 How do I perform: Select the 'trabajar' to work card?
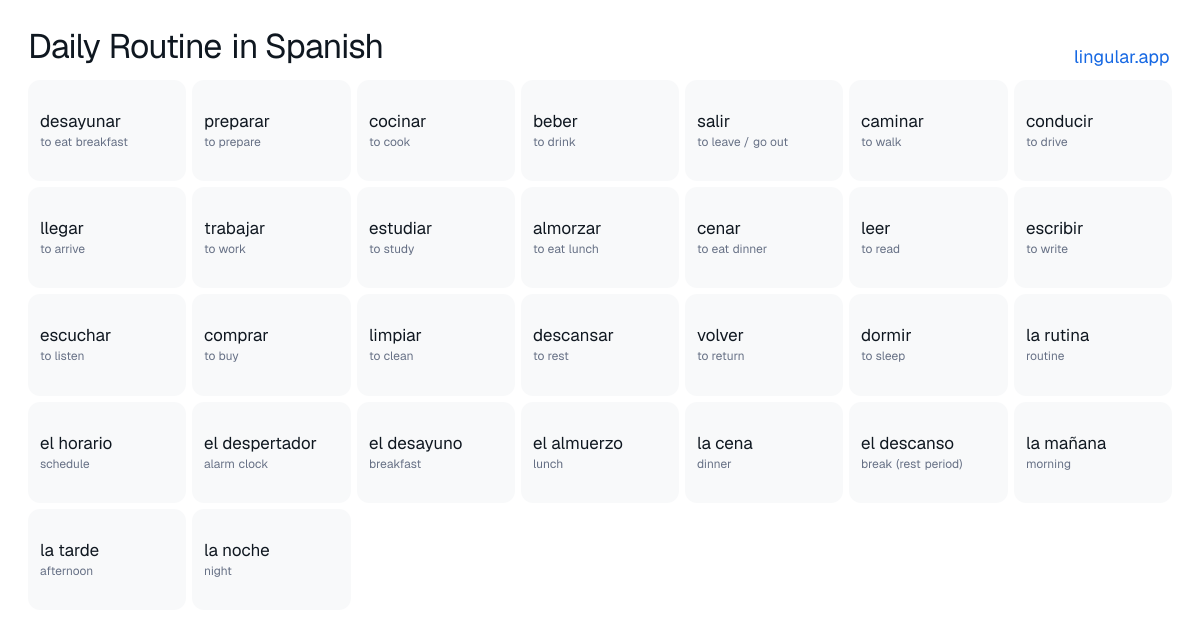271,237
